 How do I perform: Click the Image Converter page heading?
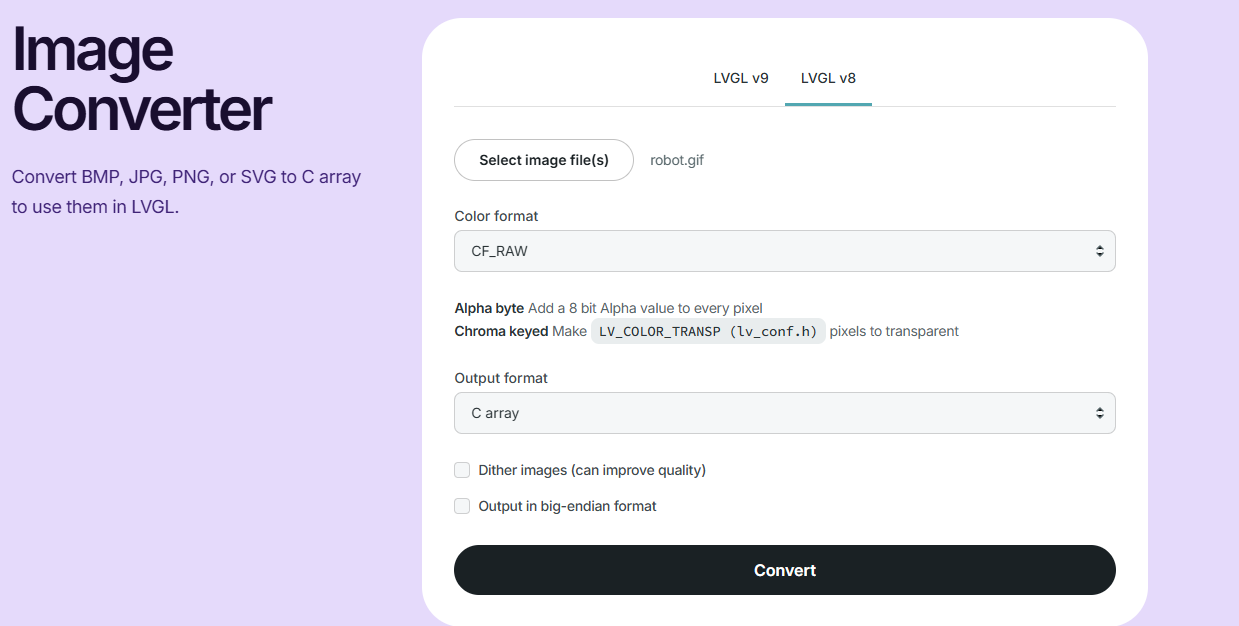point(141,79)
